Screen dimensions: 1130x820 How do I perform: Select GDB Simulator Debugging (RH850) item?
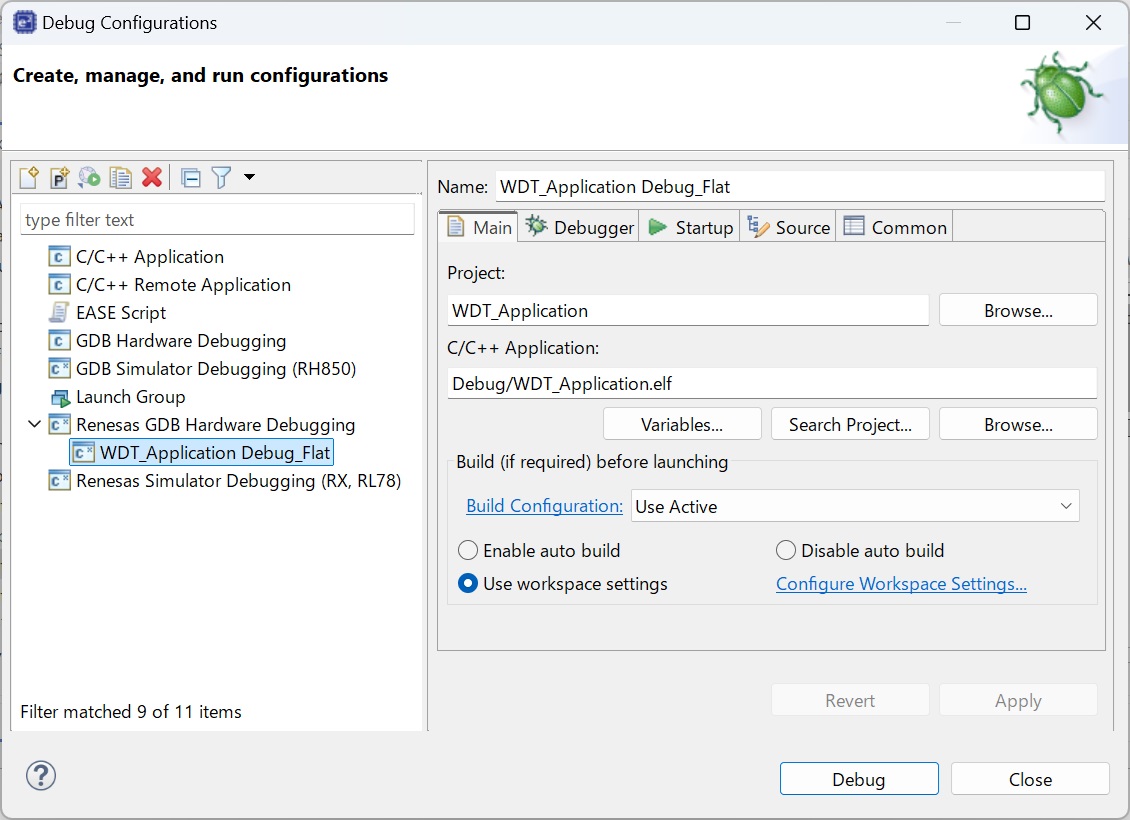[x=203, y=369]
